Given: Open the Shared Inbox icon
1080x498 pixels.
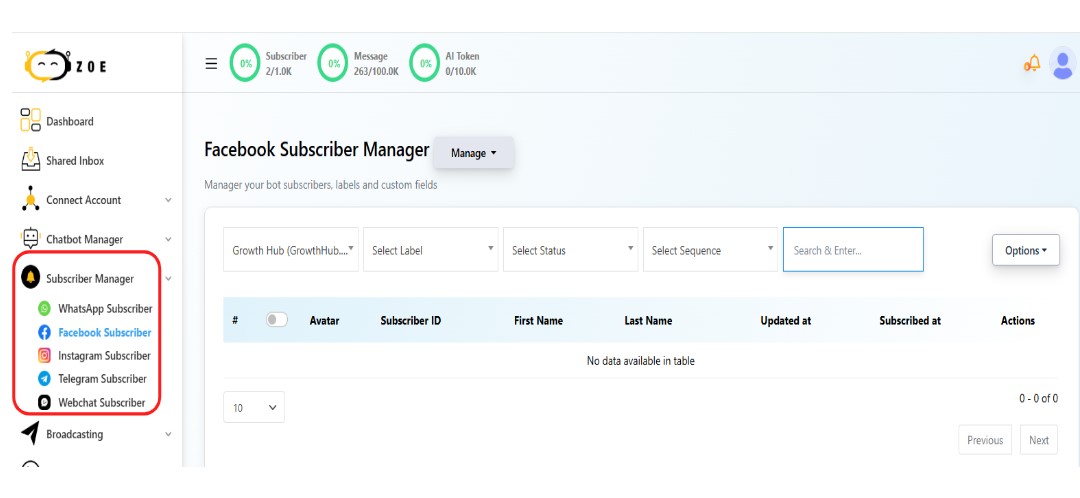Looking at the screenshot, I should coord(30,160).
